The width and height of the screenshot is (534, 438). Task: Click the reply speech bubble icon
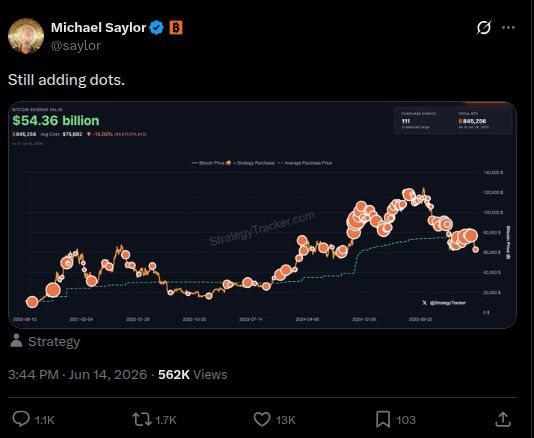(21, 419)
